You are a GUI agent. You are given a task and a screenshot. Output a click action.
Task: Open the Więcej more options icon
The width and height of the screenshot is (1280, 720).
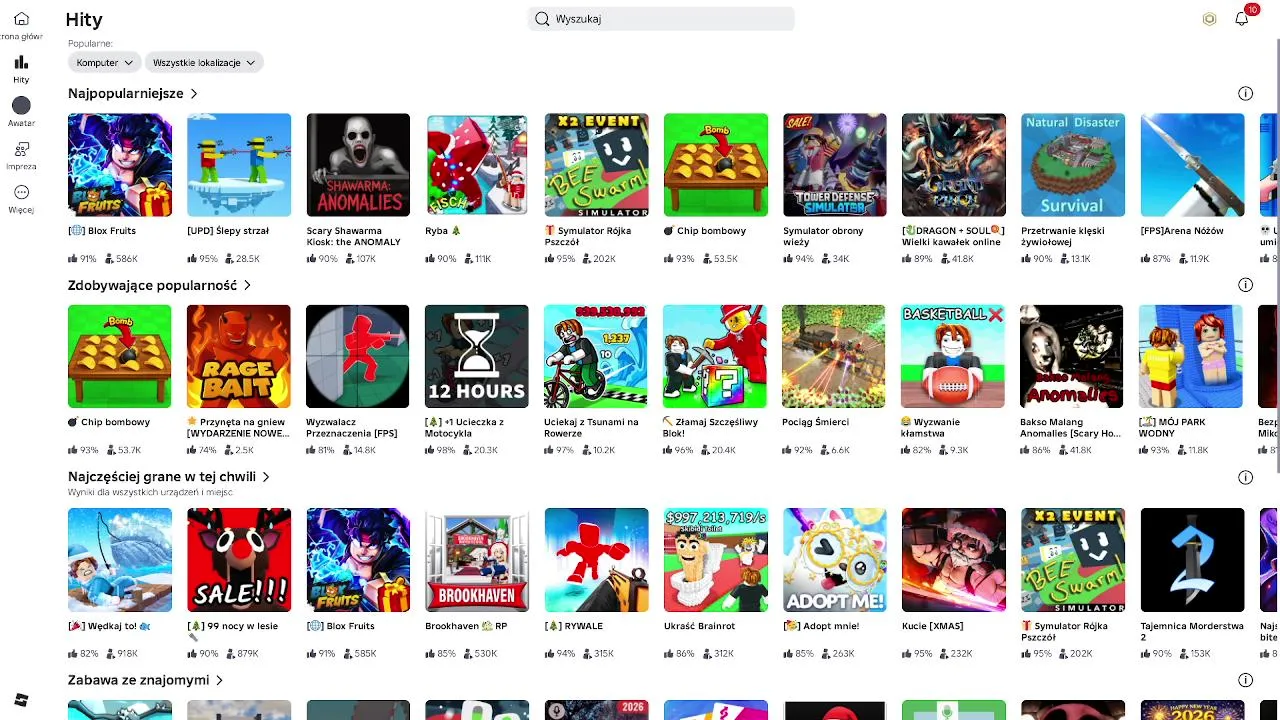point(21,192)
